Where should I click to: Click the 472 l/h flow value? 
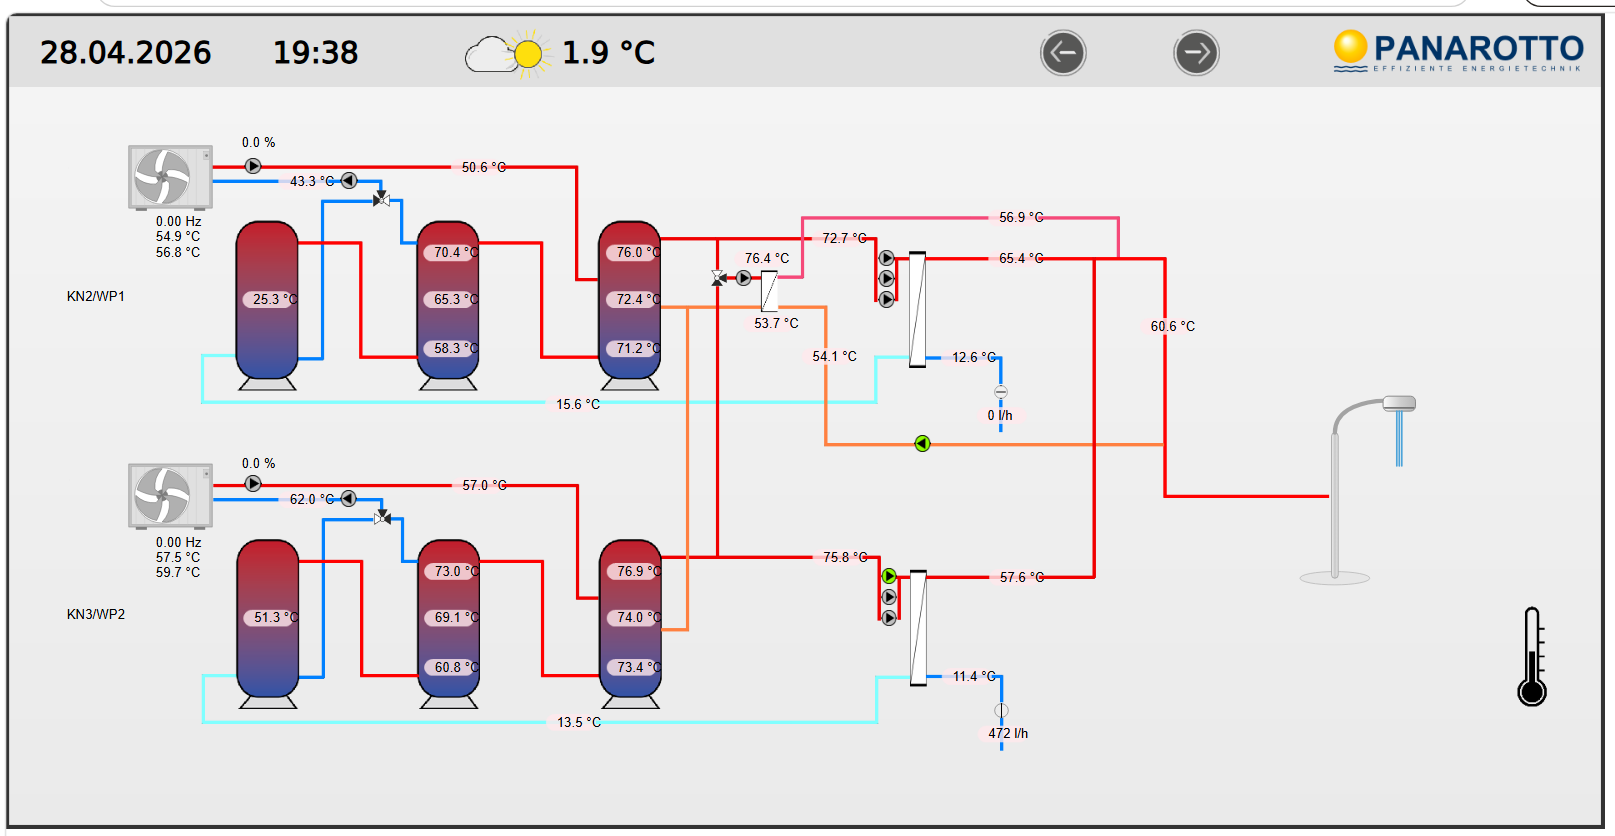click(x=1008, y=733)
